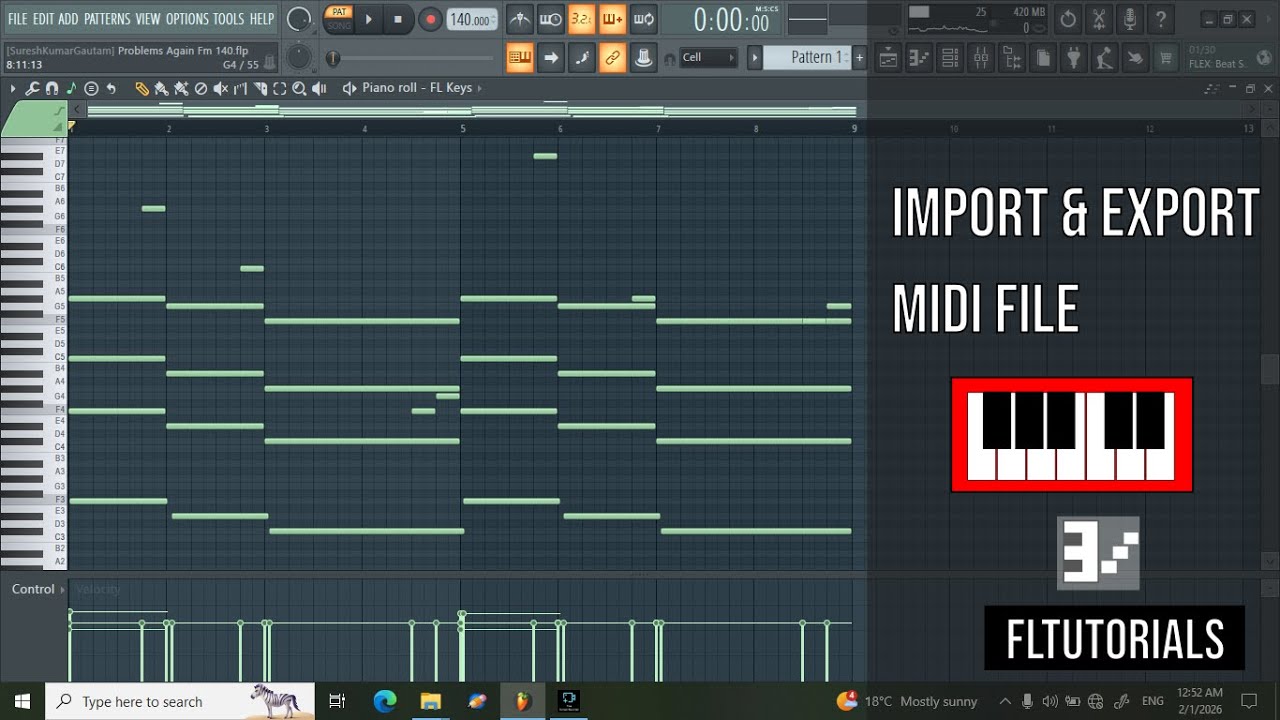
Task: Arm the record button
Action: click(x=430, y=19)
